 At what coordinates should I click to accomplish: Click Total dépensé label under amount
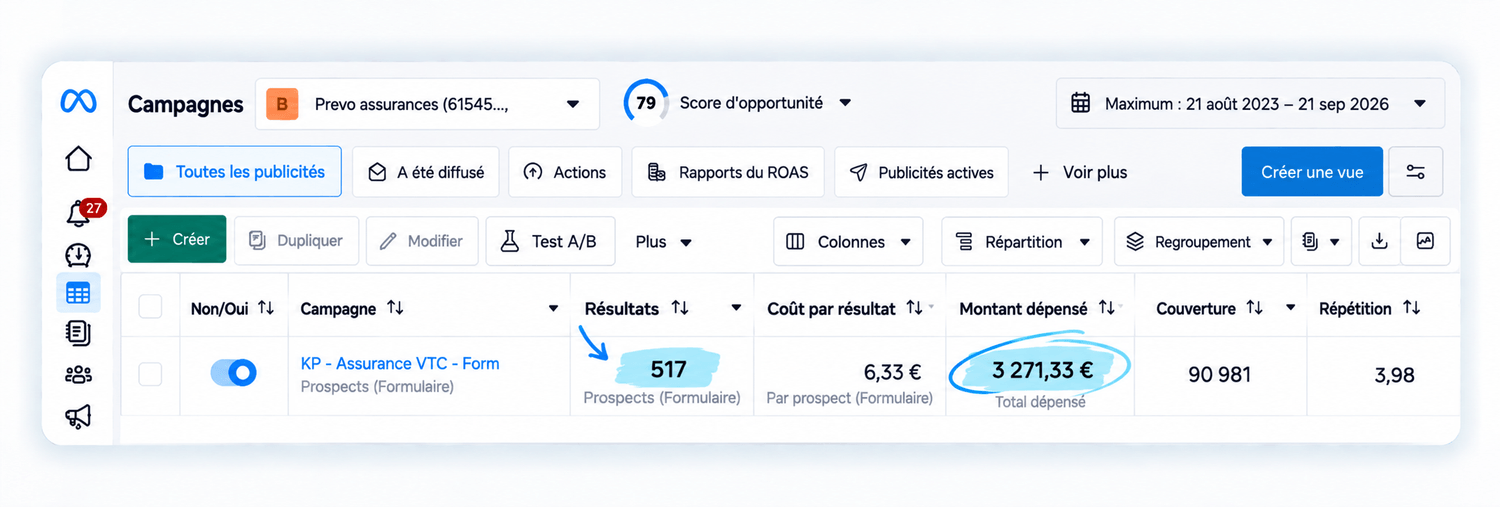click(1040, 402)
